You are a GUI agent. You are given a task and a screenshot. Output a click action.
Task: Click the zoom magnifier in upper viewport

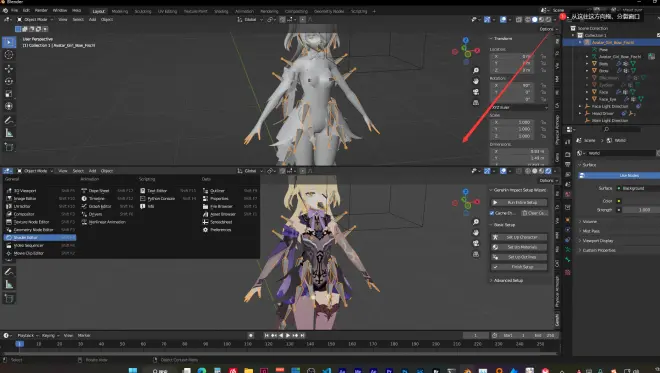(x=476, y=70)
